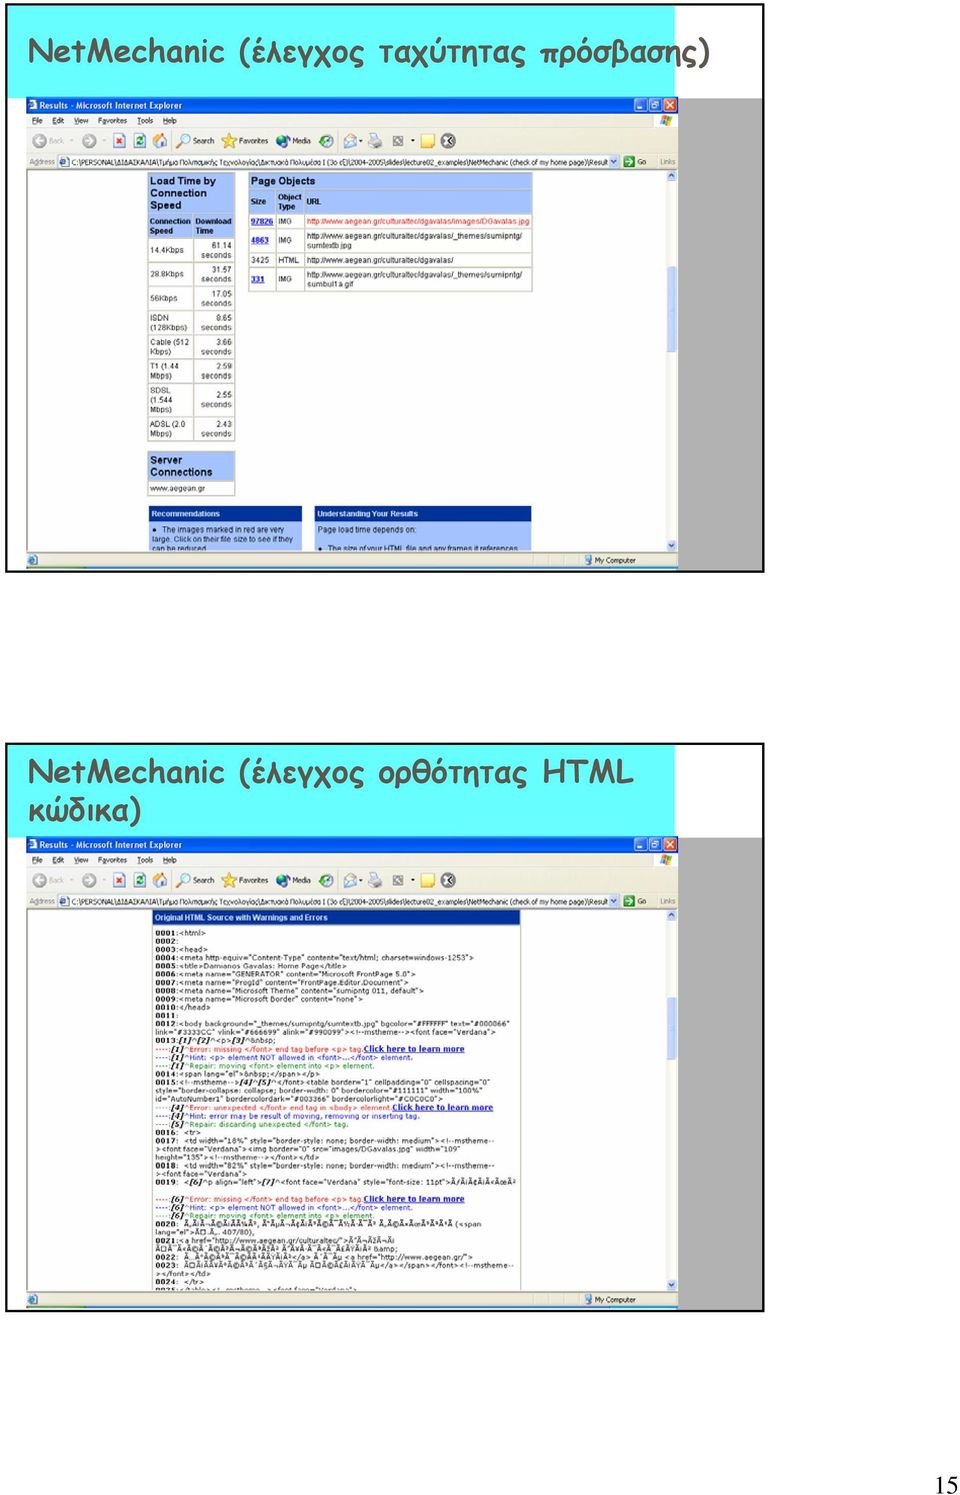Screen dimensions: 960x1495
Task: Click the Back button in the upper Explorer window
Action: point(47,141)
